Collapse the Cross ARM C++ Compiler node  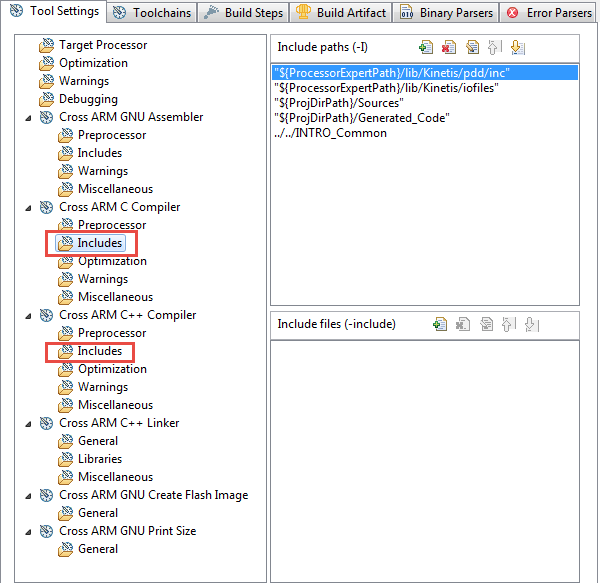[x=28, y=316]
